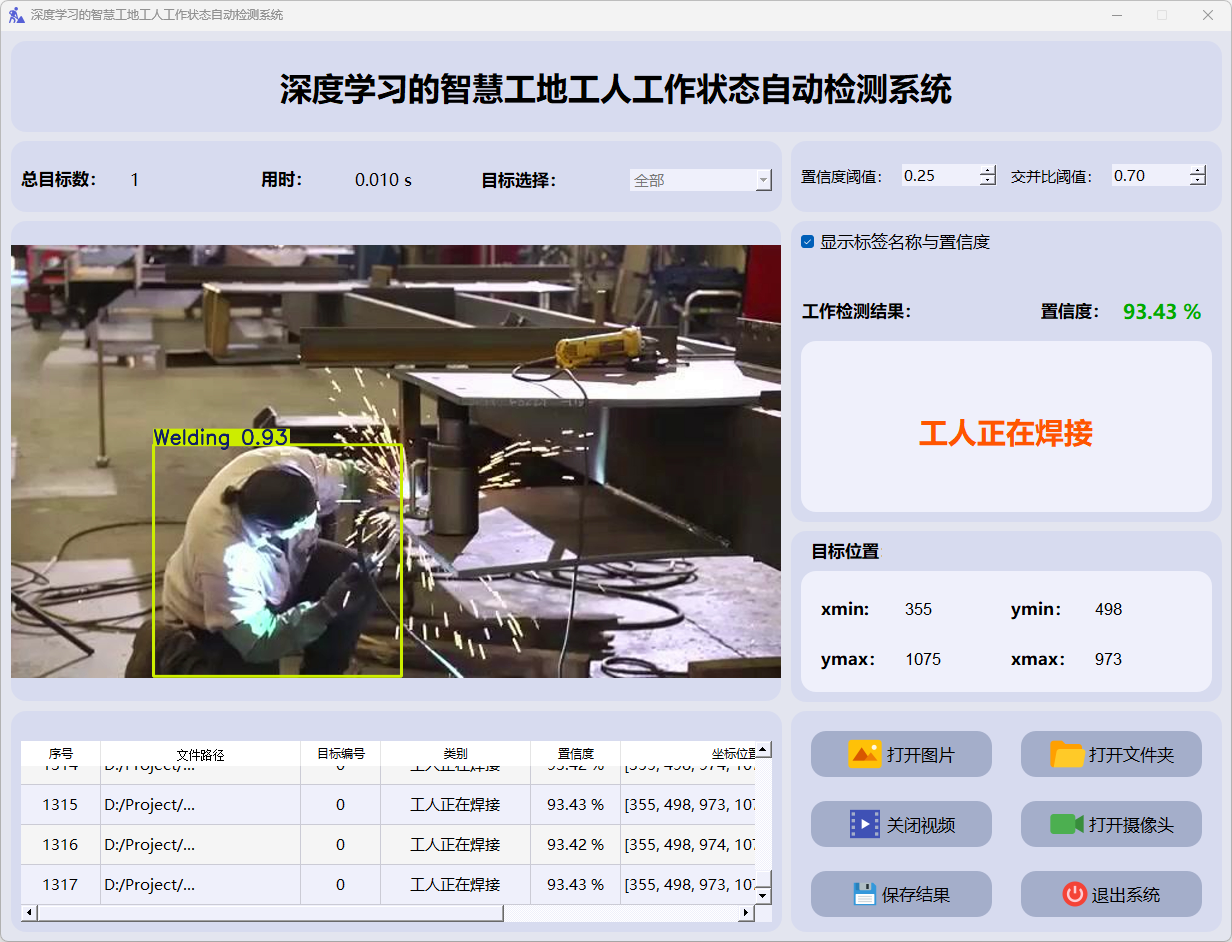Click the floppy disk save icon

(864, 894)
